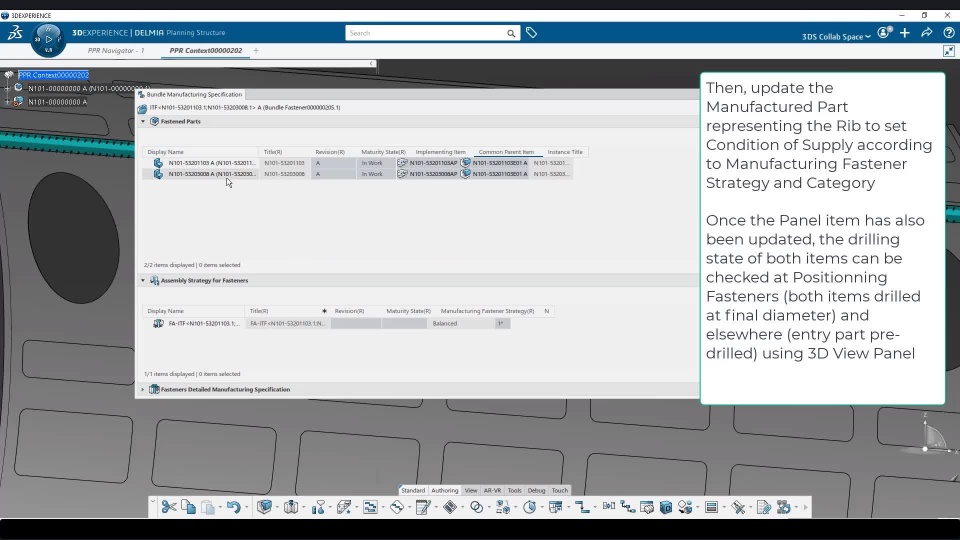Open the user profile icon in the header
Image resolution: width=960 pixels, height=540 pixels.
[884, 33]
